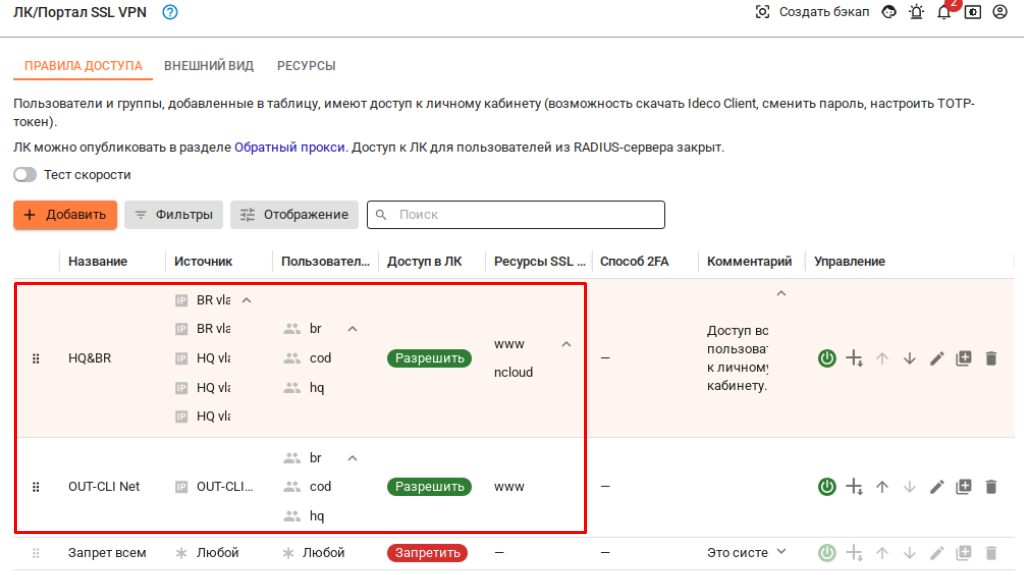Add a rule below HQ&BR
The image size is (1024, 575).
click(854, 358)
